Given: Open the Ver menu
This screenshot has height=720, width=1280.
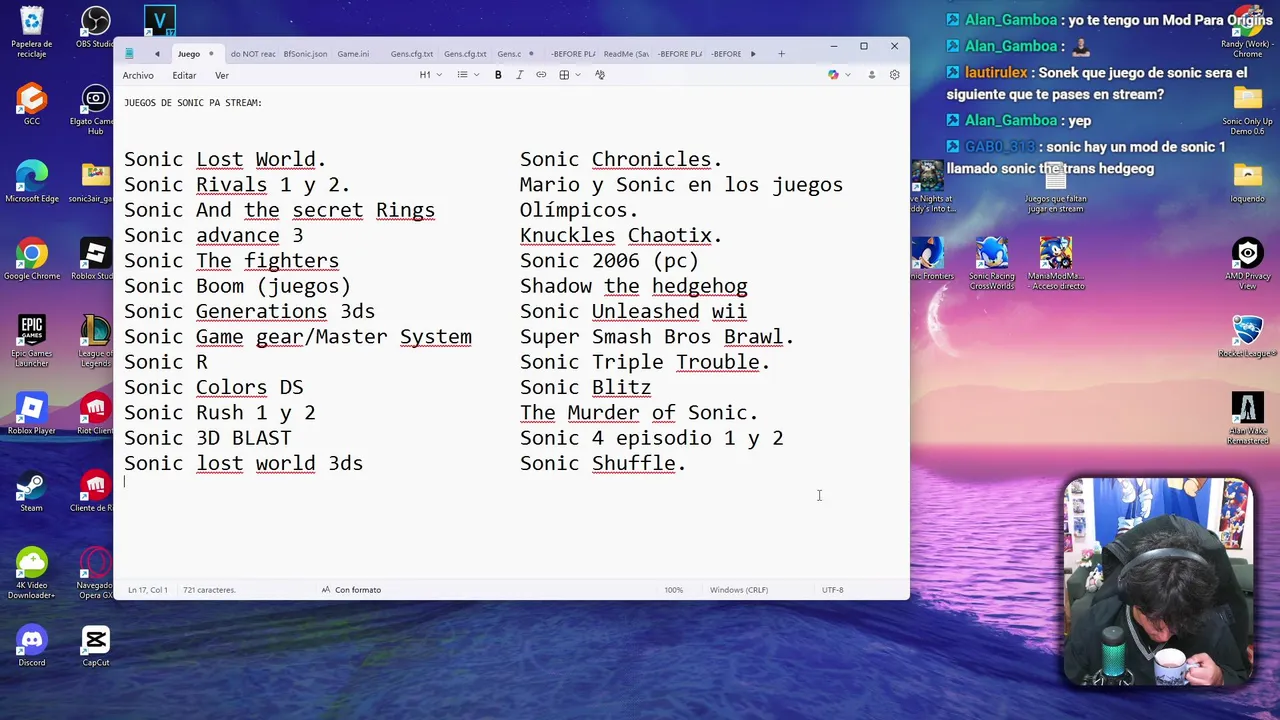Looking at the screenshot, I should [222, 75].
